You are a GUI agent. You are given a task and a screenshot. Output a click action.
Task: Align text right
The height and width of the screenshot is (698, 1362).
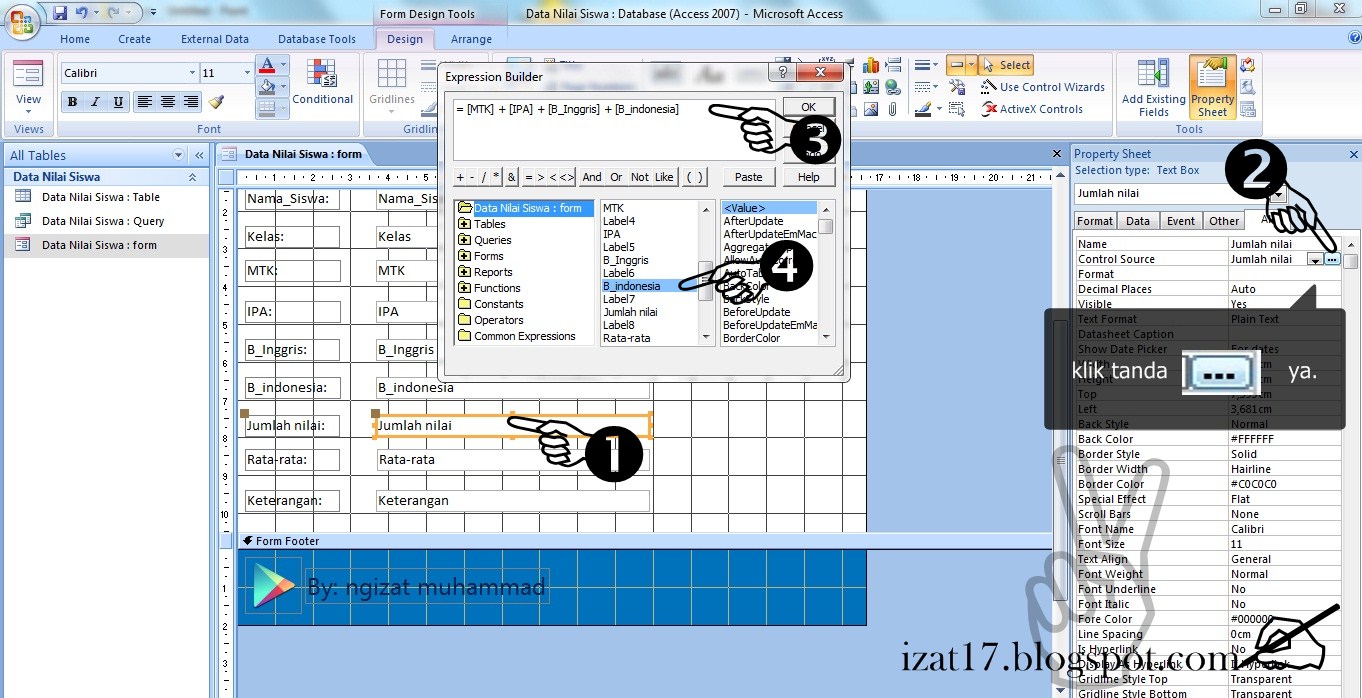click(x=190, y=102)
